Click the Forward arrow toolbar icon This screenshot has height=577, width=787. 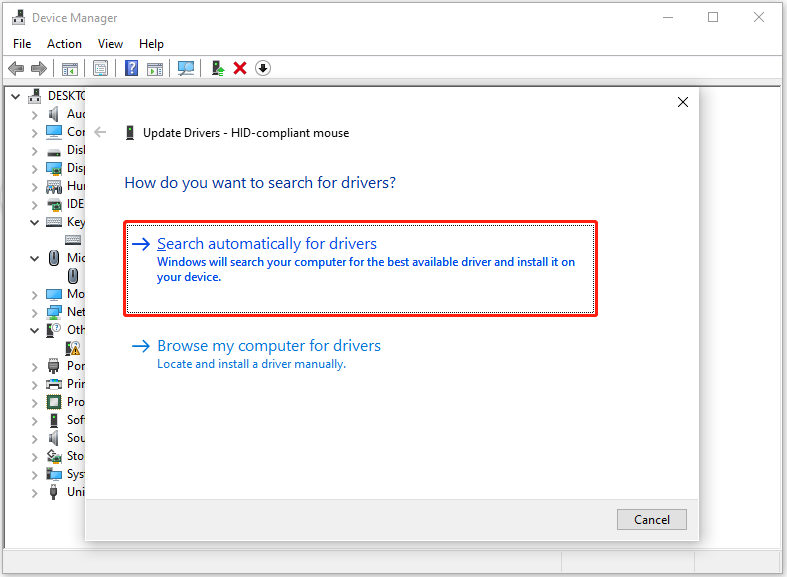point(39,68)
